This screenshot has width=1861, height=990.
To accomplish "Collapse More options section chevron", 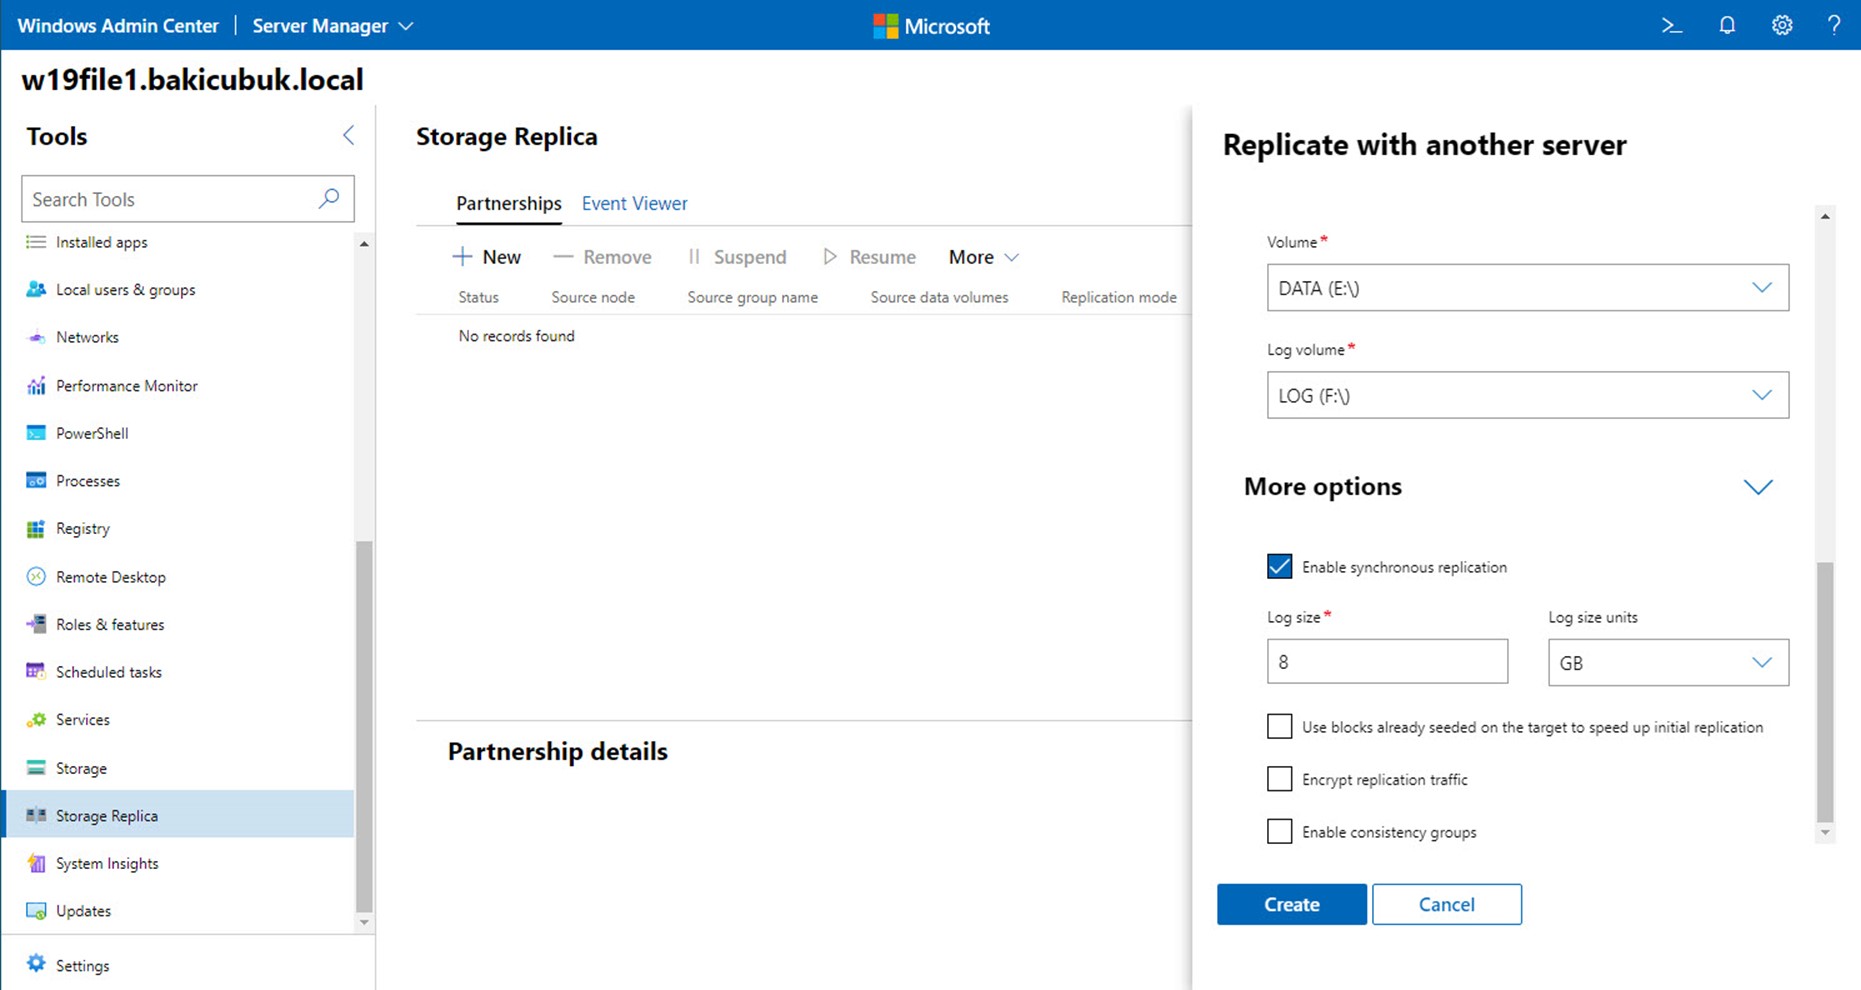I will (1757, 487).
